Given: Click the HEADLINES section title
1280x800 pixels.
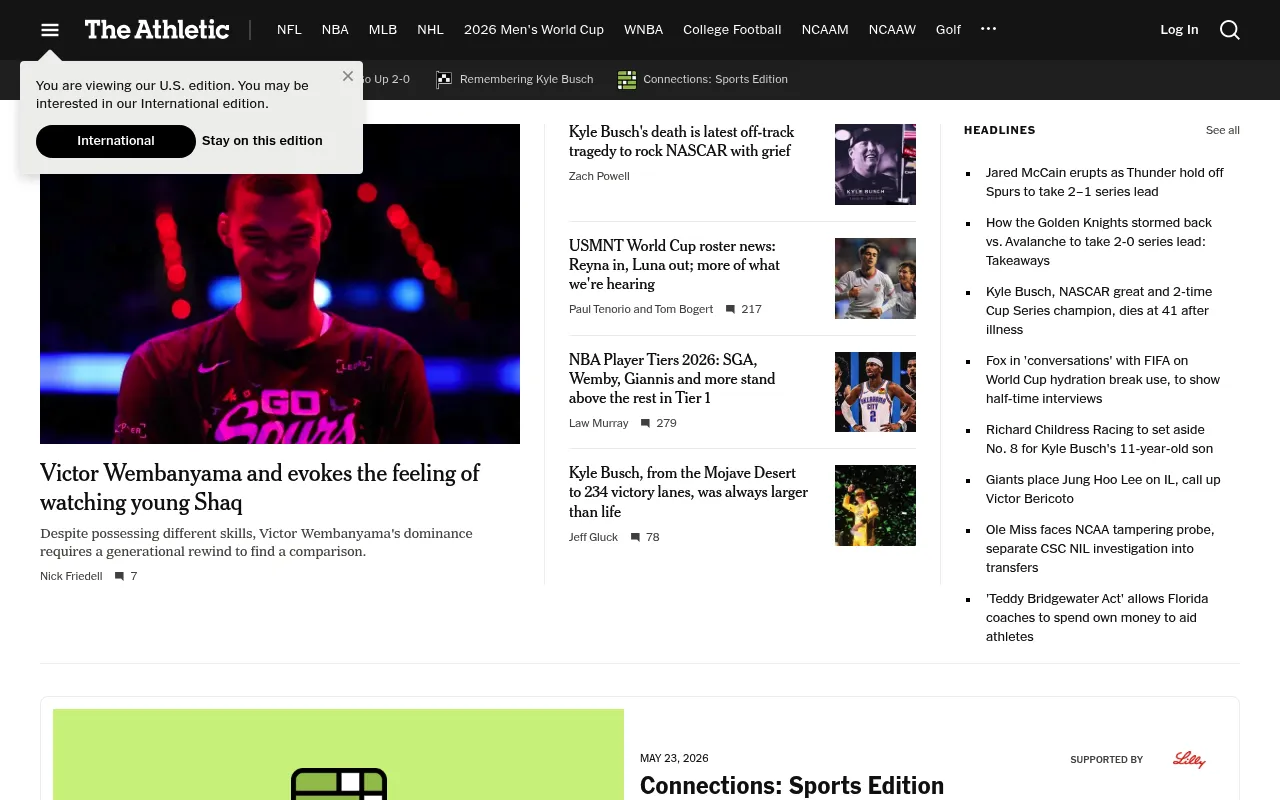Looking at the screenshot, I should pyautogui.click(x=1000, y=130).
